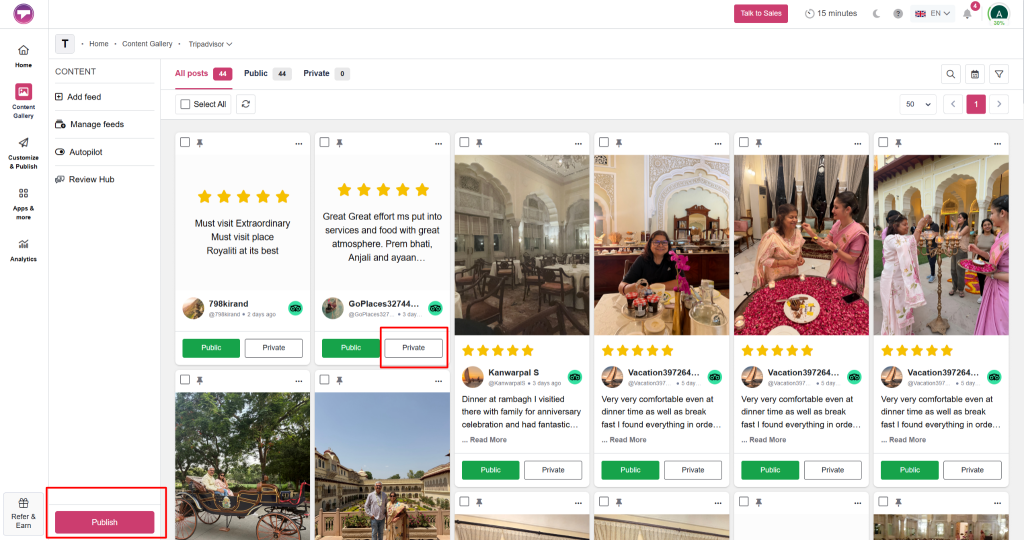Open the calendar date filter icon
This screenshot has height=540, width=1024.
pyautogui.click(x=975, y=74)
